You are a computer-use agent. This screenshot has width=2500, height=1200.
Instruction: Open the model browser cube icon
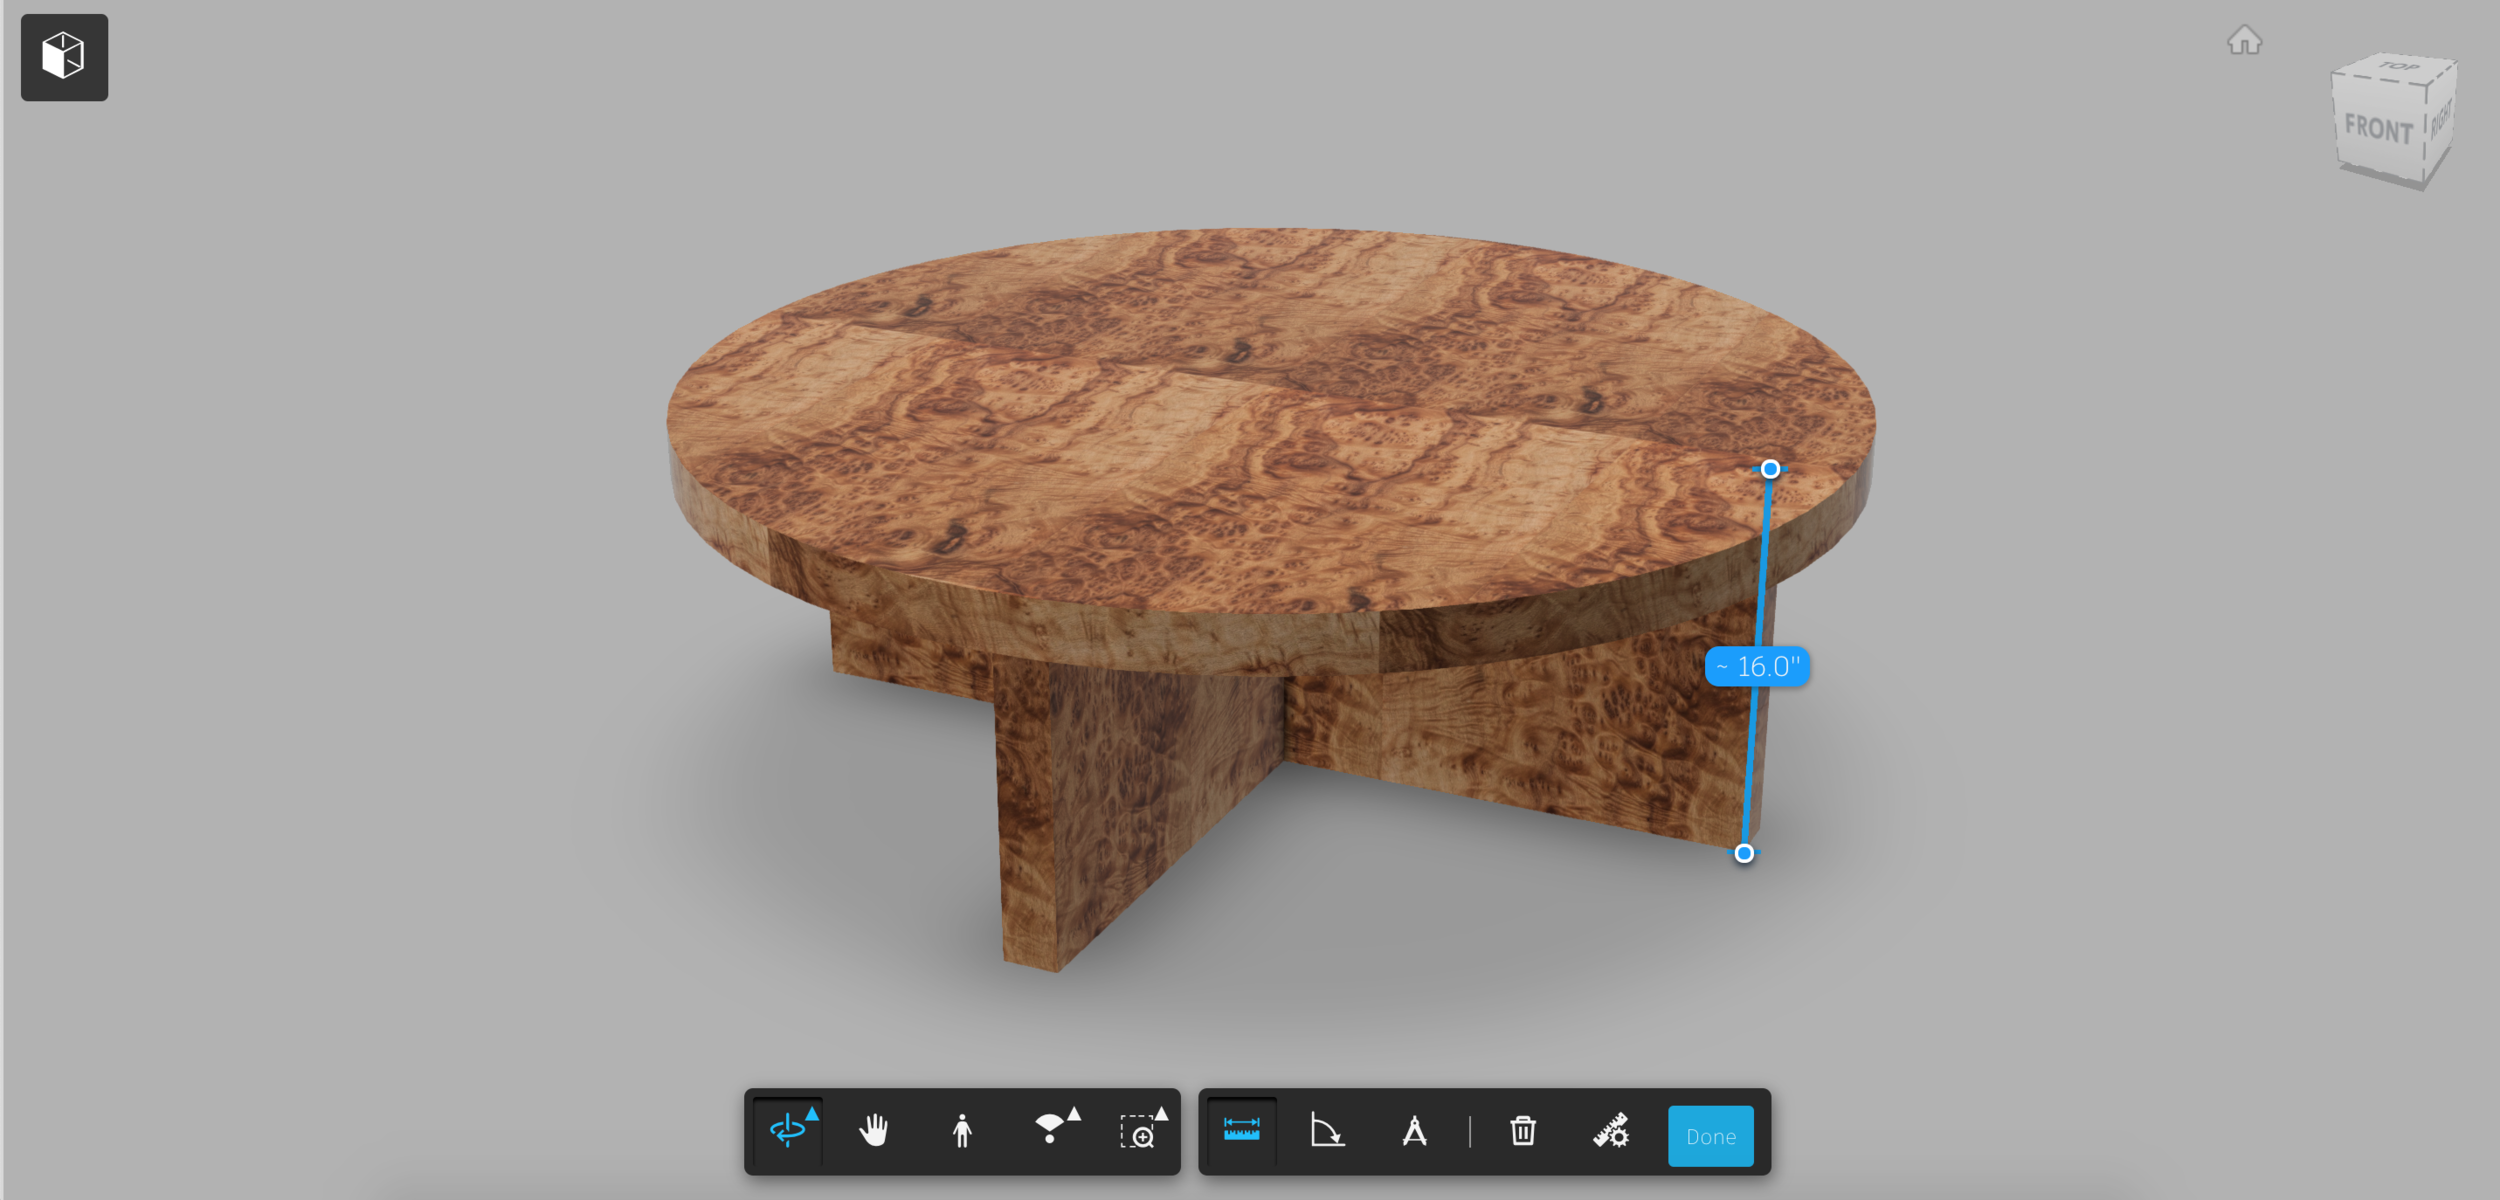64,57
